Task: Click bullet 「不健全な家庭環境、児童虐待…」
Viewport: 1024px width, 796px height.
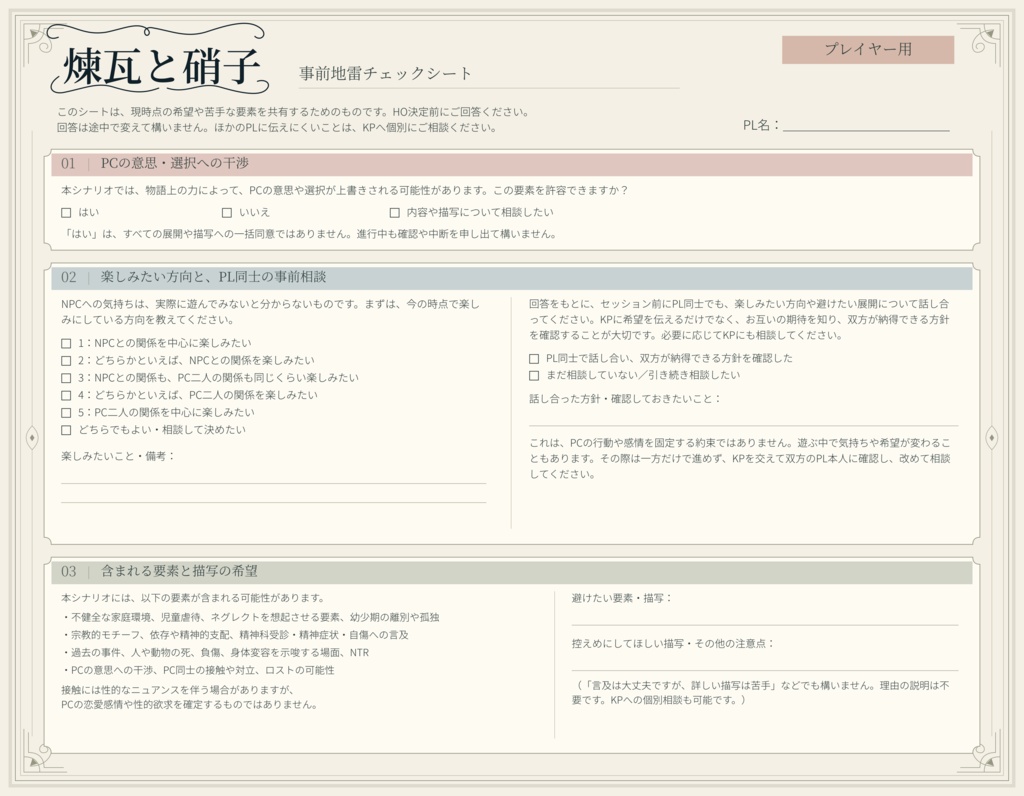Action: [x=251, y=617]
